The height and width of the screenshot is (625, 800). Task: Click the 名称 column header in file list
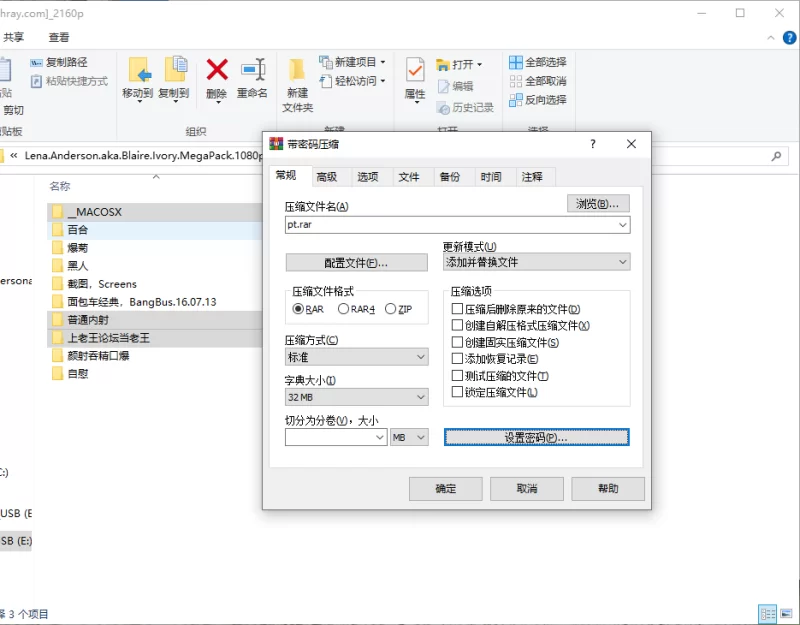coord(60,186)
